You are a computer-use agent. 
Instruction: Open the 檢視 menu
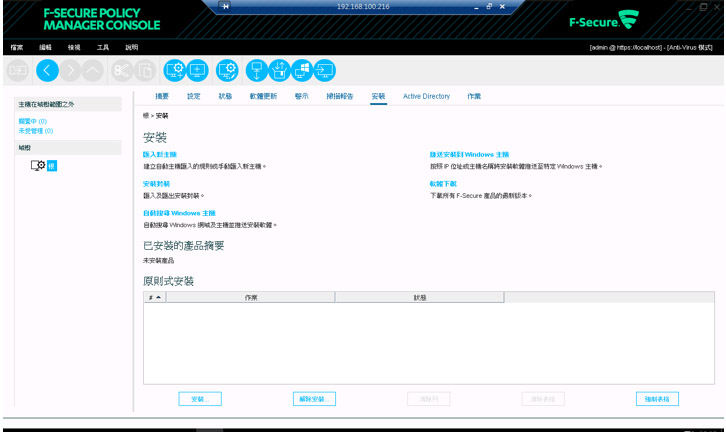(x=74, y=47)
